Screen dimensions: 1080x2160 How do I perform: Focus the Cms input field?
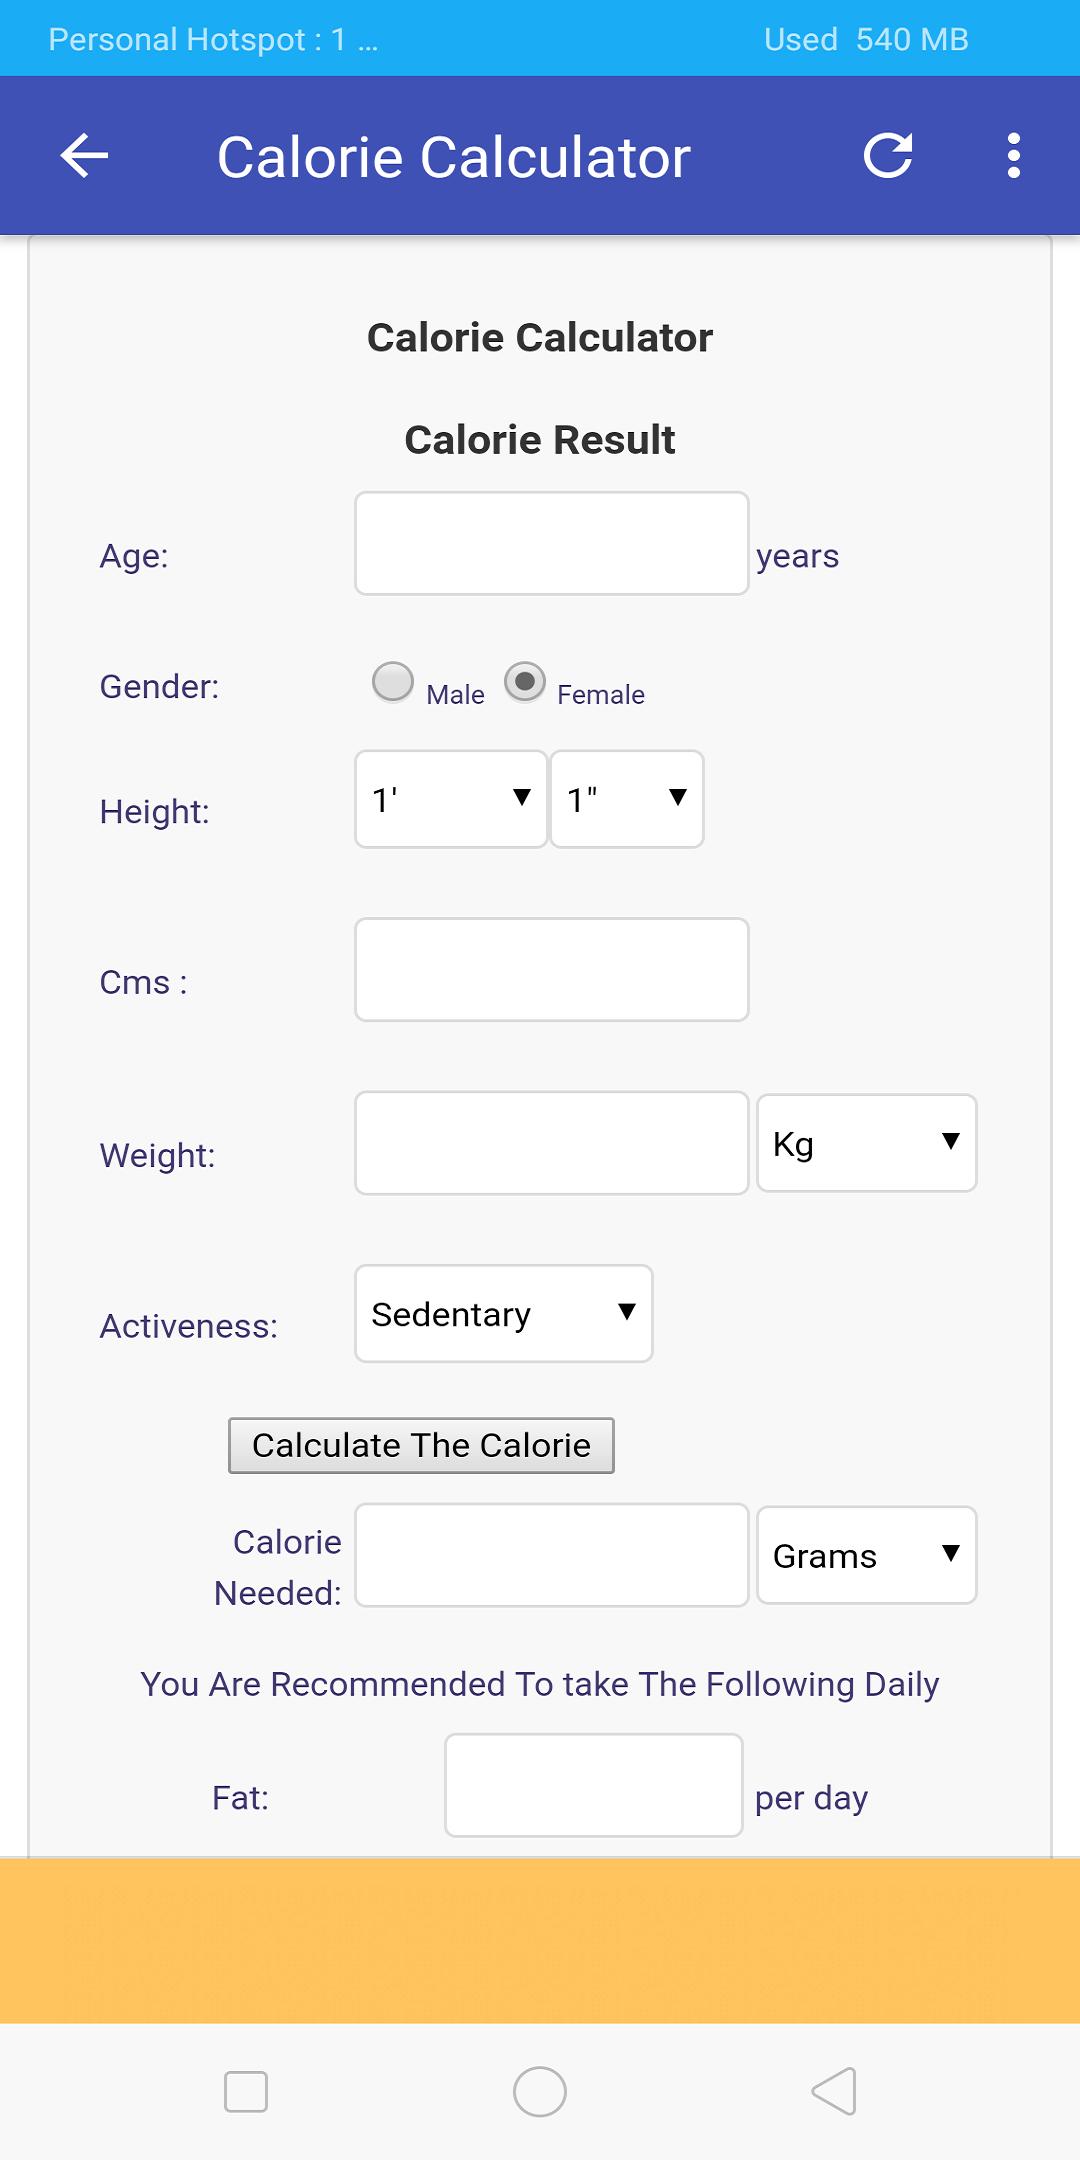point(552,970)
